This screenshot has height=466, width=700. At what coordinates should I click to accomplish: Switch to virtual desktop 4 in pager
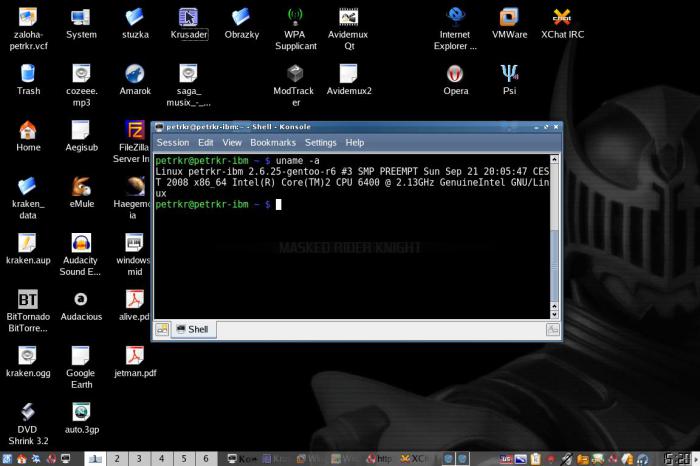(x=162, y=458)
